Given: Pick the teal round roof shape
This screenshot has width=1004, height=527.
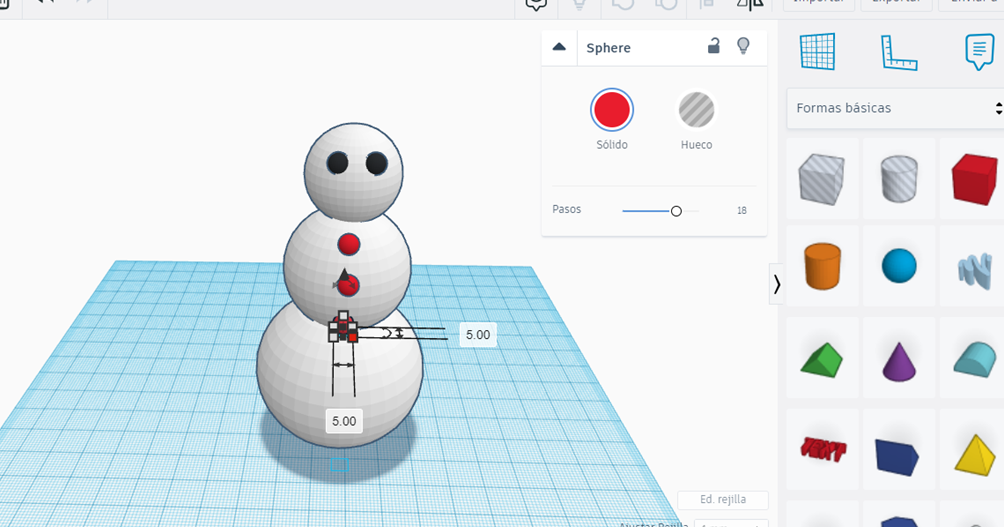Looking at the screenshot, I should point(975,359).
